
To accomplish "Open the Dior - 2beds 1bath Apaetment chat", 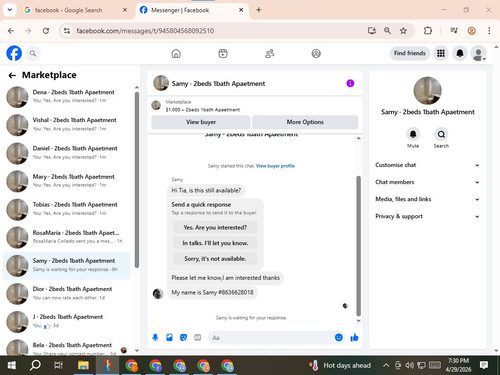I will coord(67,294).
